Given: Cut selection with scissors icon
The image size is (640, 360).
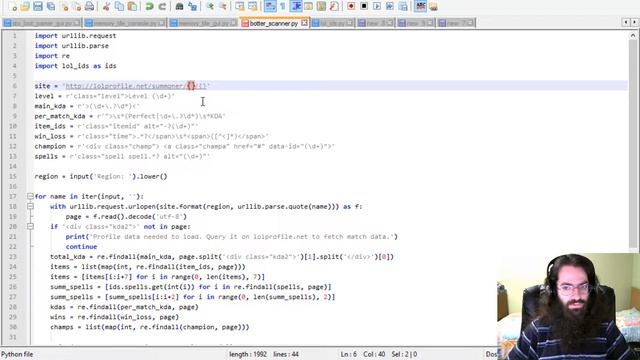Looking at the screenshot, I should coord(106,6).
